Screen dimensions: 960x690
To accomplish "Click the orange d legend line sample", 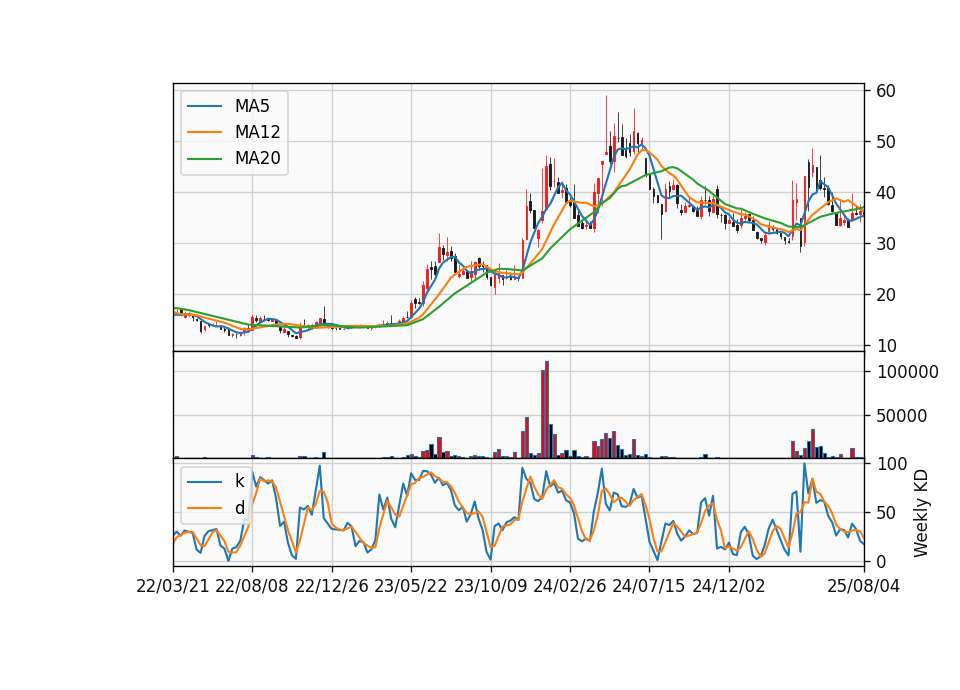I will pyautogui.click(x=204, y=508).
